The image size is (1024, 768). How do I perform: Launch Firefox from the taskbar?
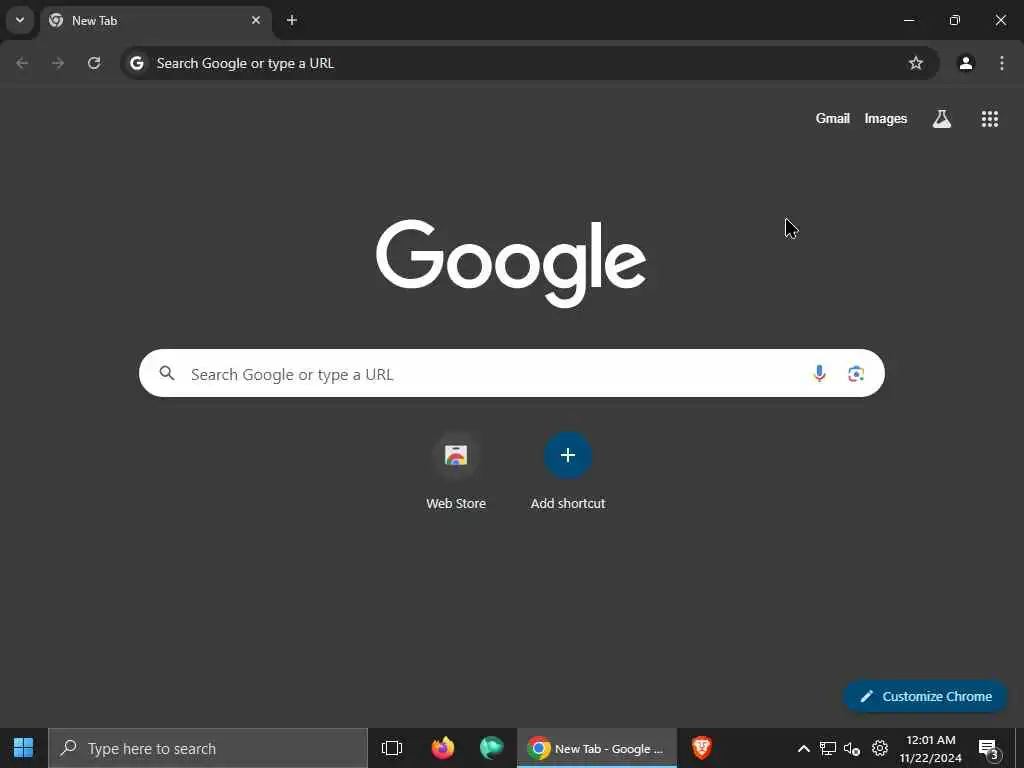pos(443,748)
